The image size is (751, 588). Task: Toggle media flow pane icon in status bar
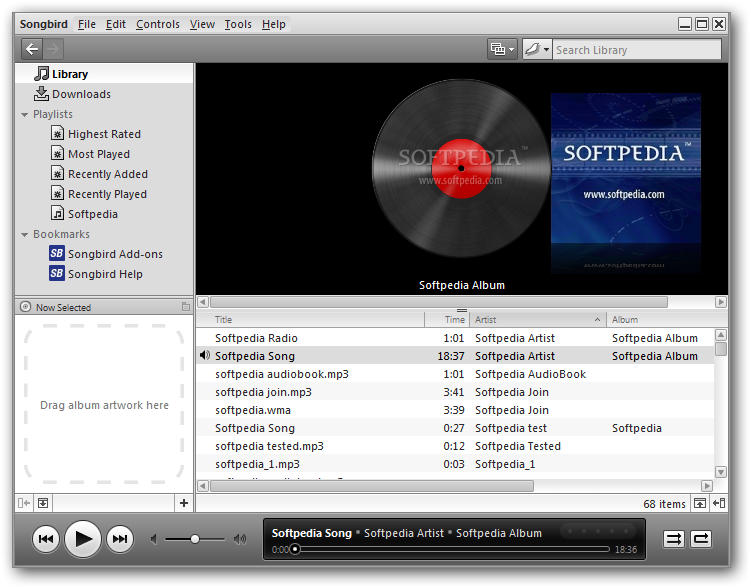pos(700,503)
